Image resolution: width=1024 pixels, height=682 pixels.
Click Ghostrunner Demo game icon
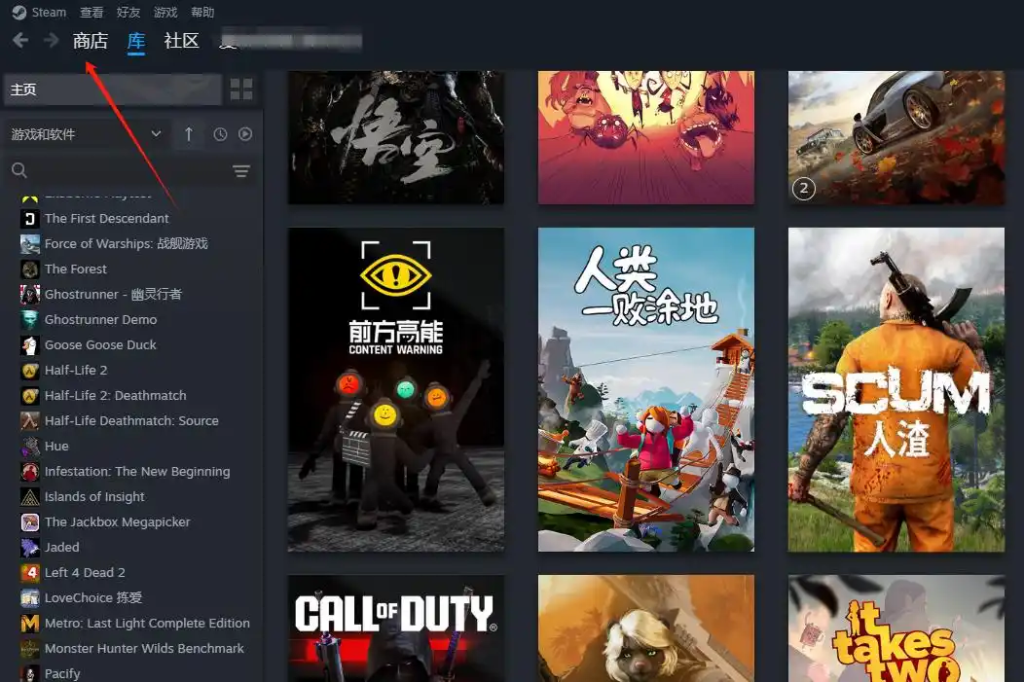pos(29,319)
